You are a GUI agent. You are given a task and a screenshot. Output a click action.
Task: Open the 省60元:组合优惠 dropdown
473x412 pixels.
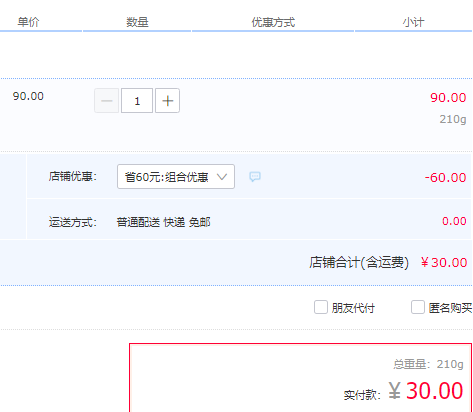176,177
